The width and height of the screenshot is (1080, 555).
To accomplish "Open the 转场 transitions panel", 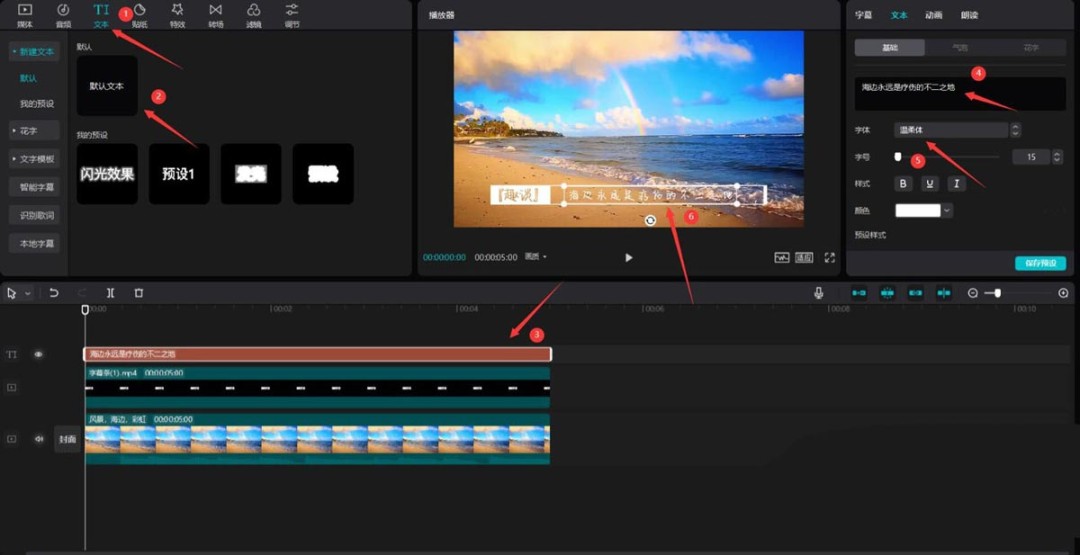I will pyautogui.click(x=215, y=14).
